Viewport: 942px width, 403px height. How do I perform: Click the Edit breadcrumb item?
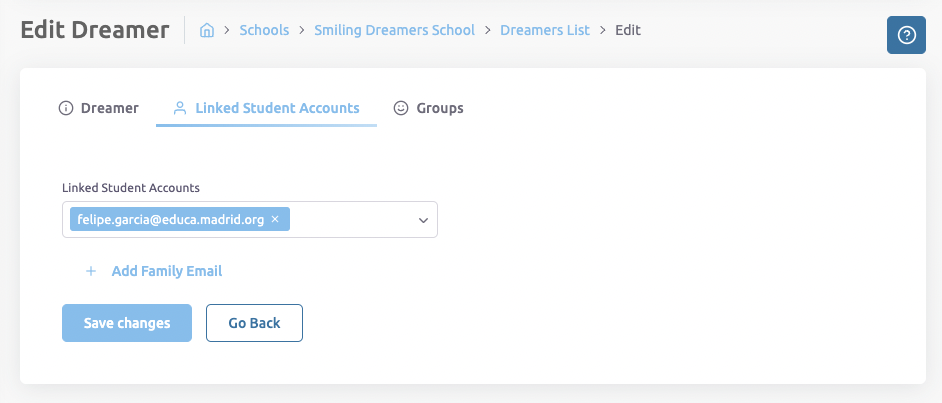click(628, 30)
